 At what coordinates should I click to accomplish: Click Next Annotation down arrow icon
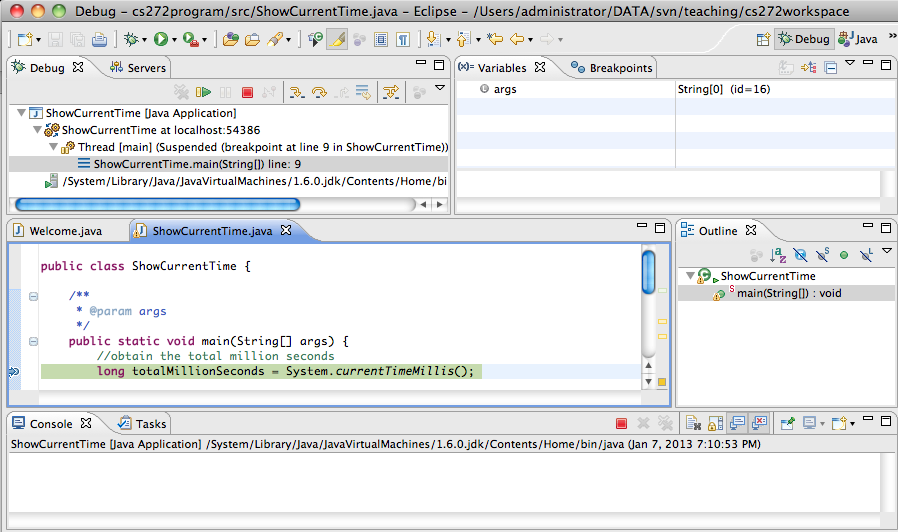[x=434, y=39]
